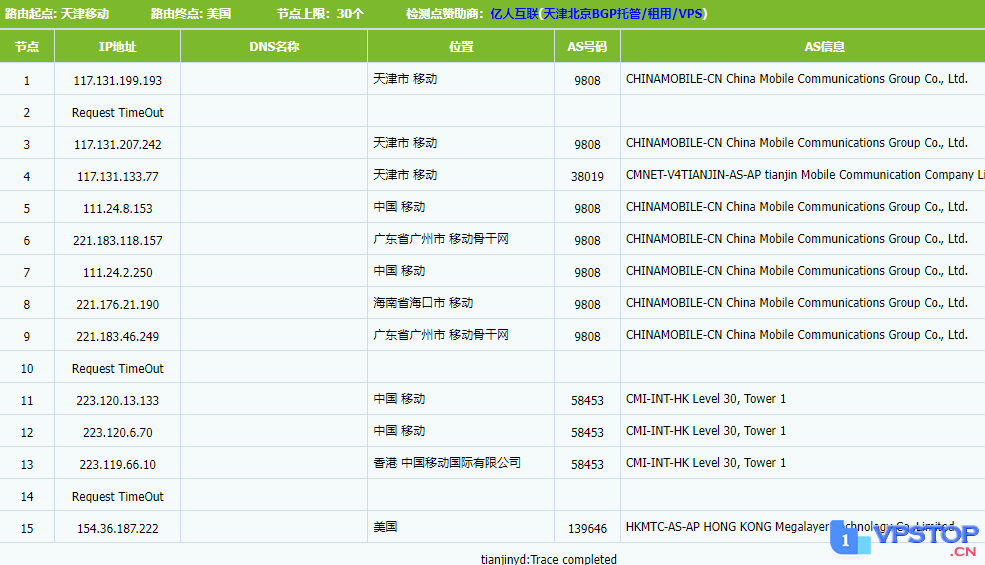The height and width of the screenshot is (565, 985).
Task: Click node number 15
Action: 26,529
